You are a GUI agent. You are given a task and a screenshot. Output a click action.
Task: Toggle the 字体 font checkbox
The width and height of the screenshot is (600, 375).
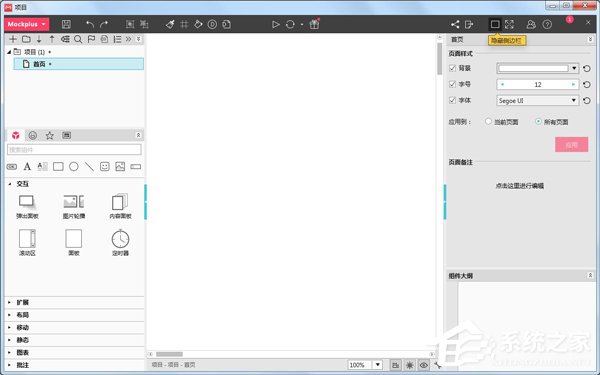(452, 100)
